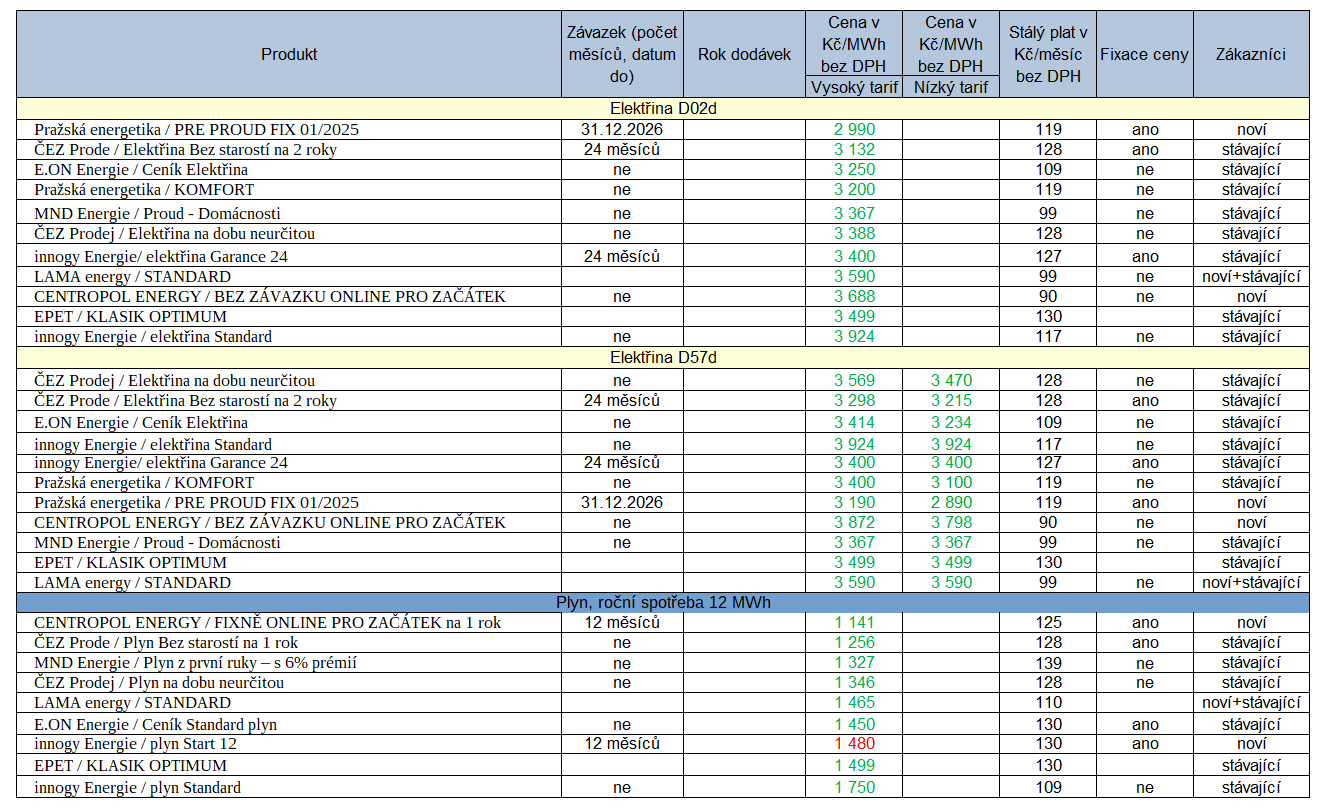Click 'nový' in the innogy plyn Start 12 row

pos(1251,744)
